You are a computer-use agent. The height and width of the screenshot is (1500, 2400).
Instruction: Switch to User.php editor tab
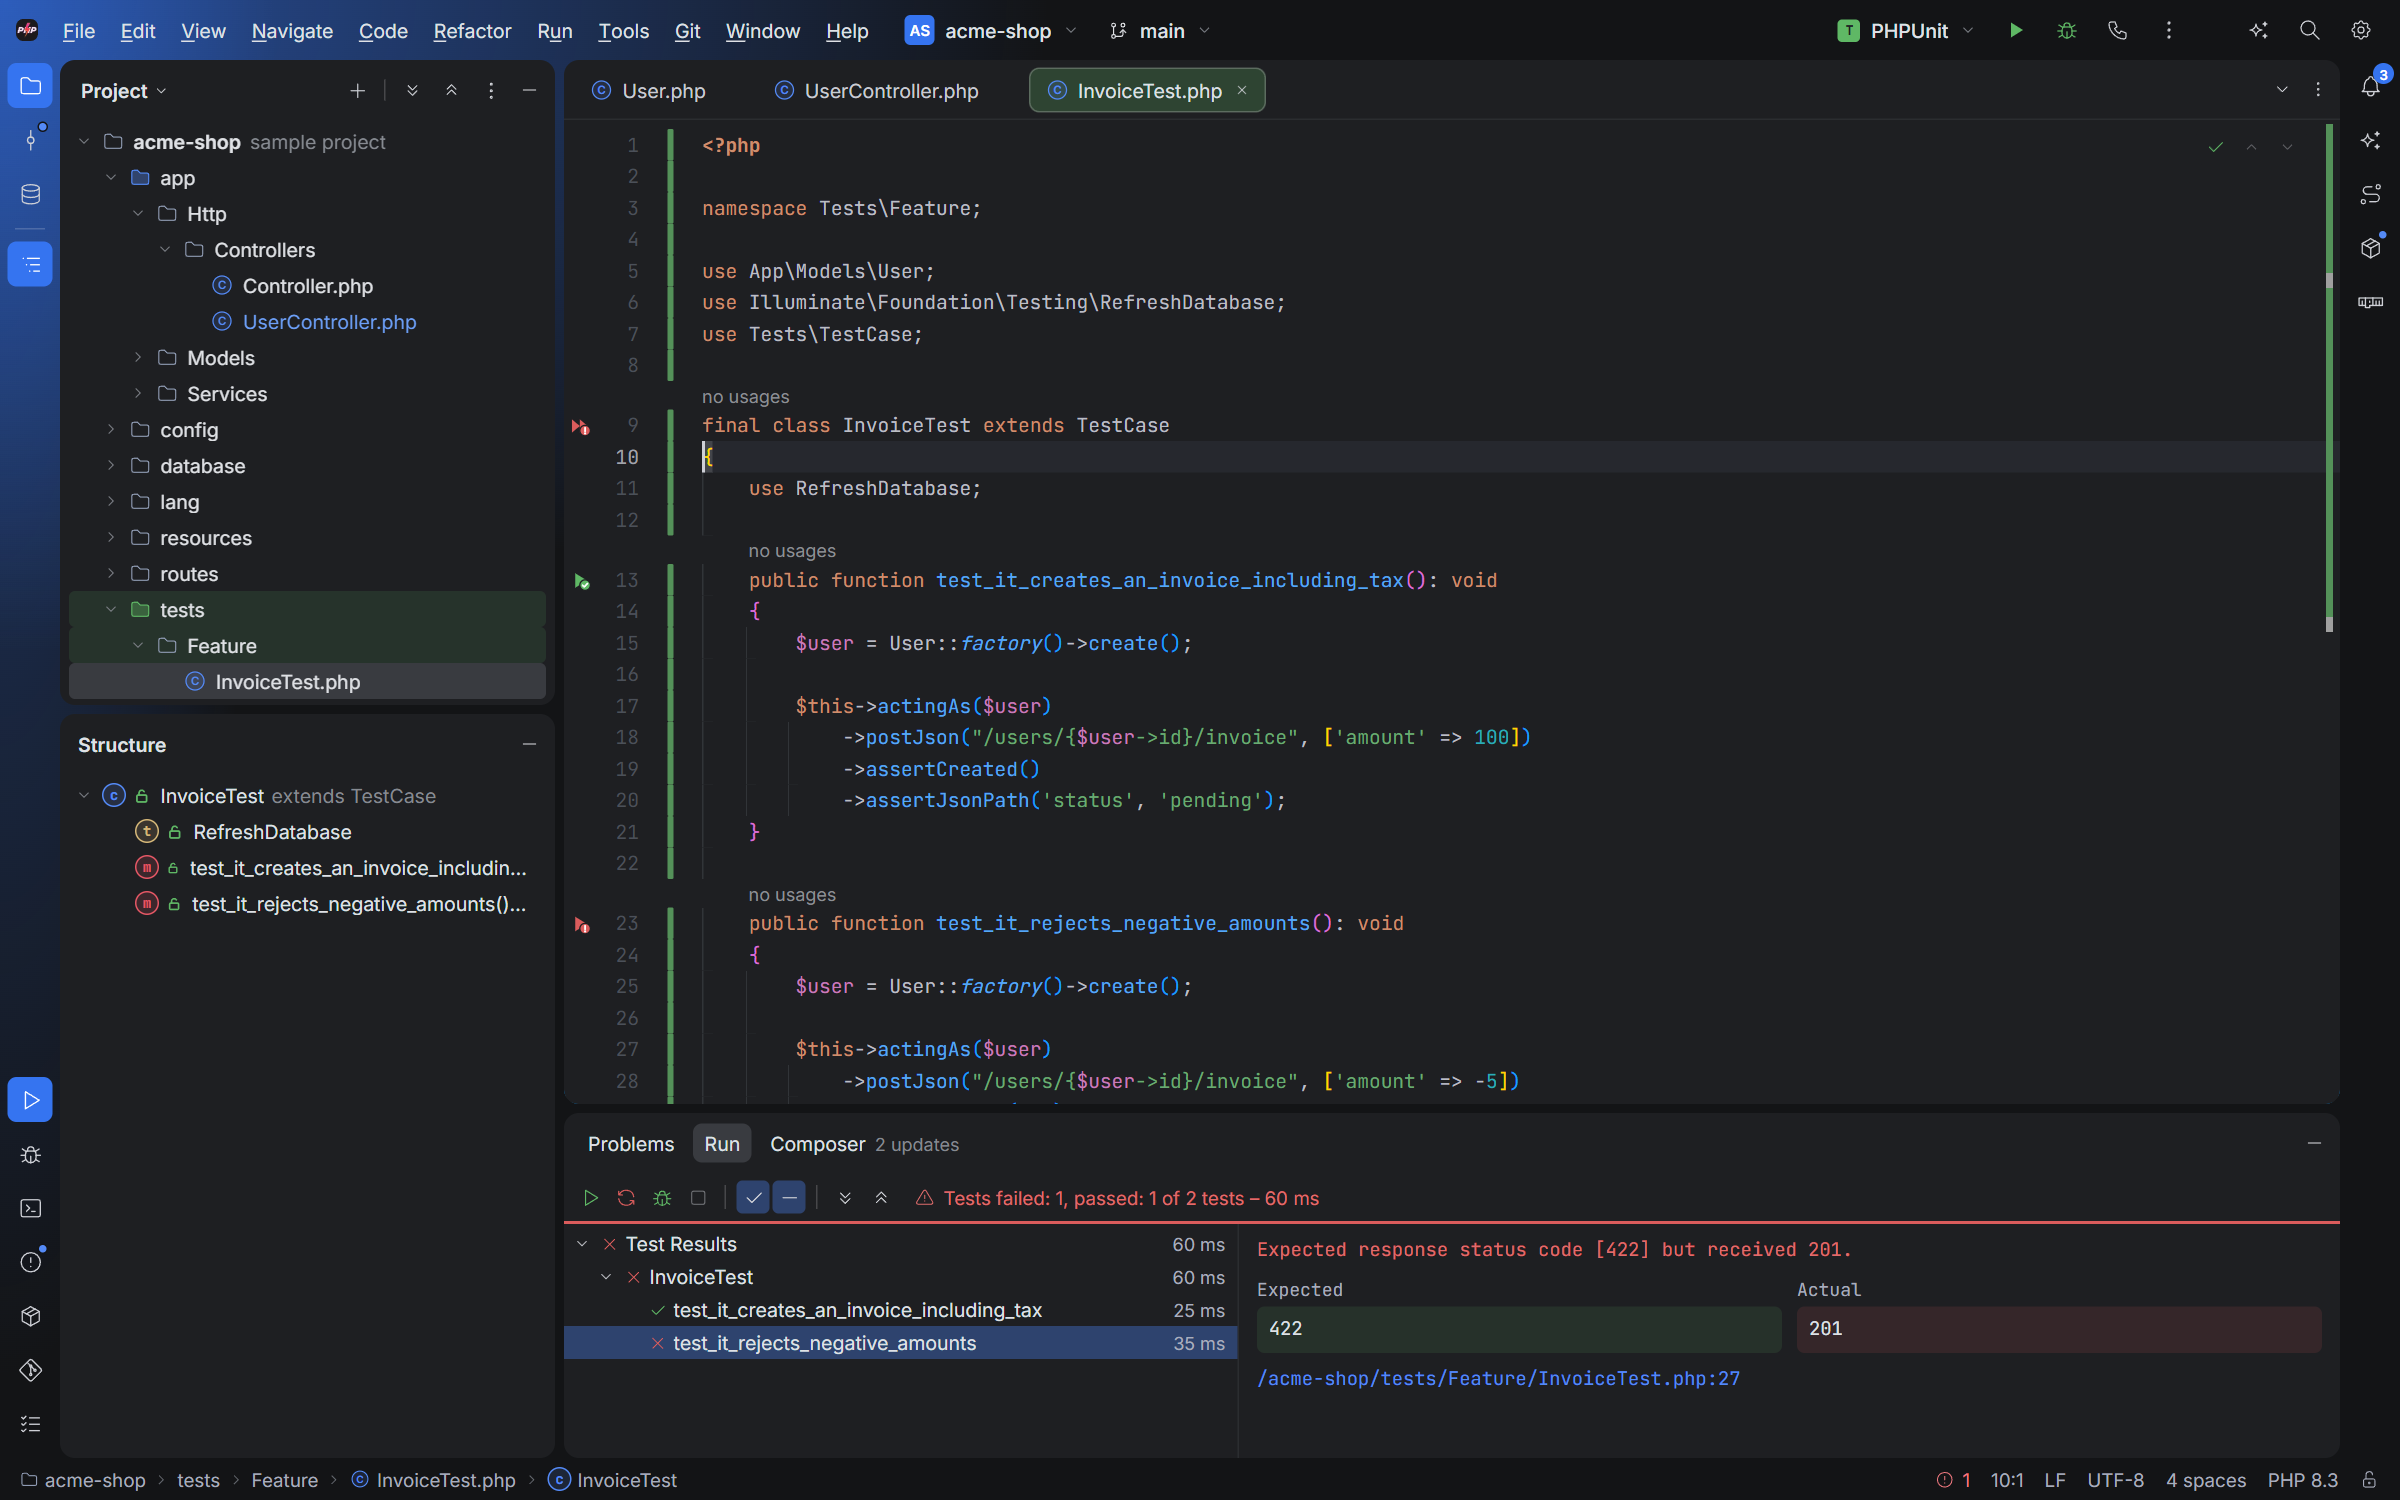649,91
